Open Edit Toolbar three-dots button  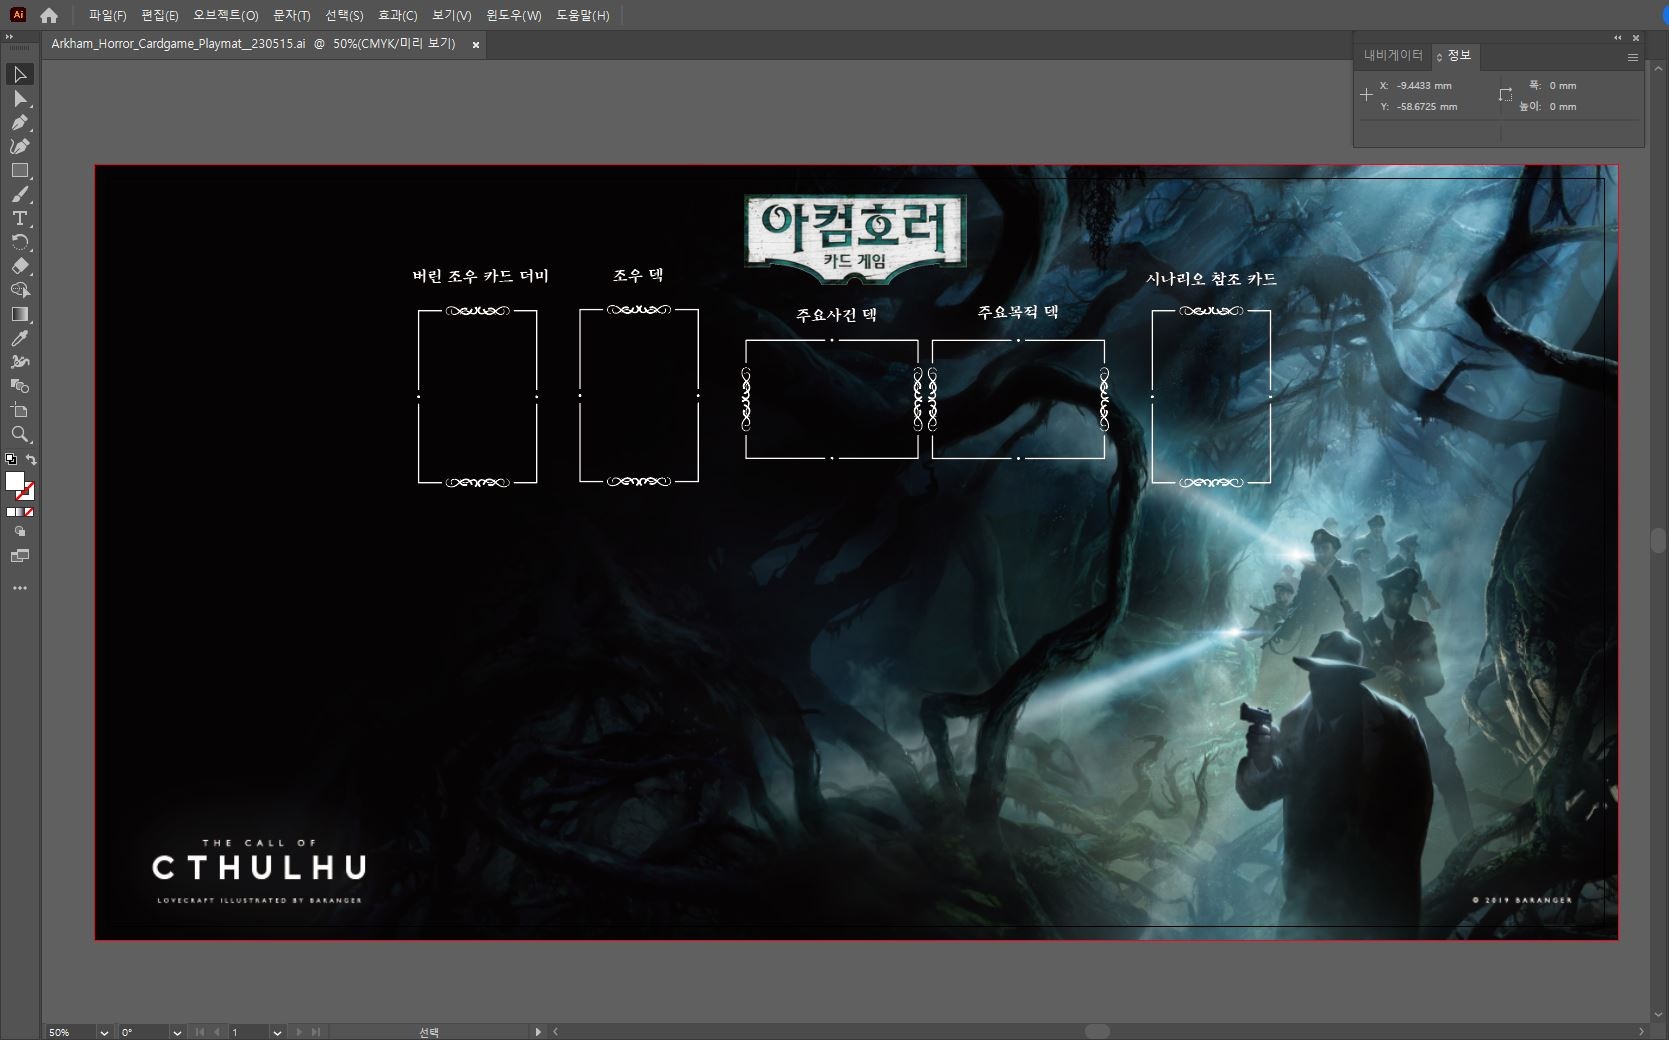20,588
